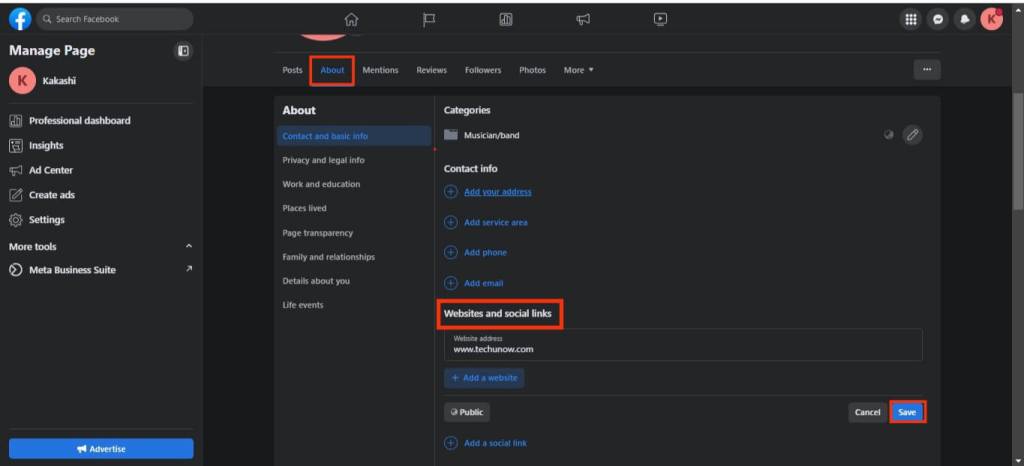Switch to the Mentions tab

point(380,70)
